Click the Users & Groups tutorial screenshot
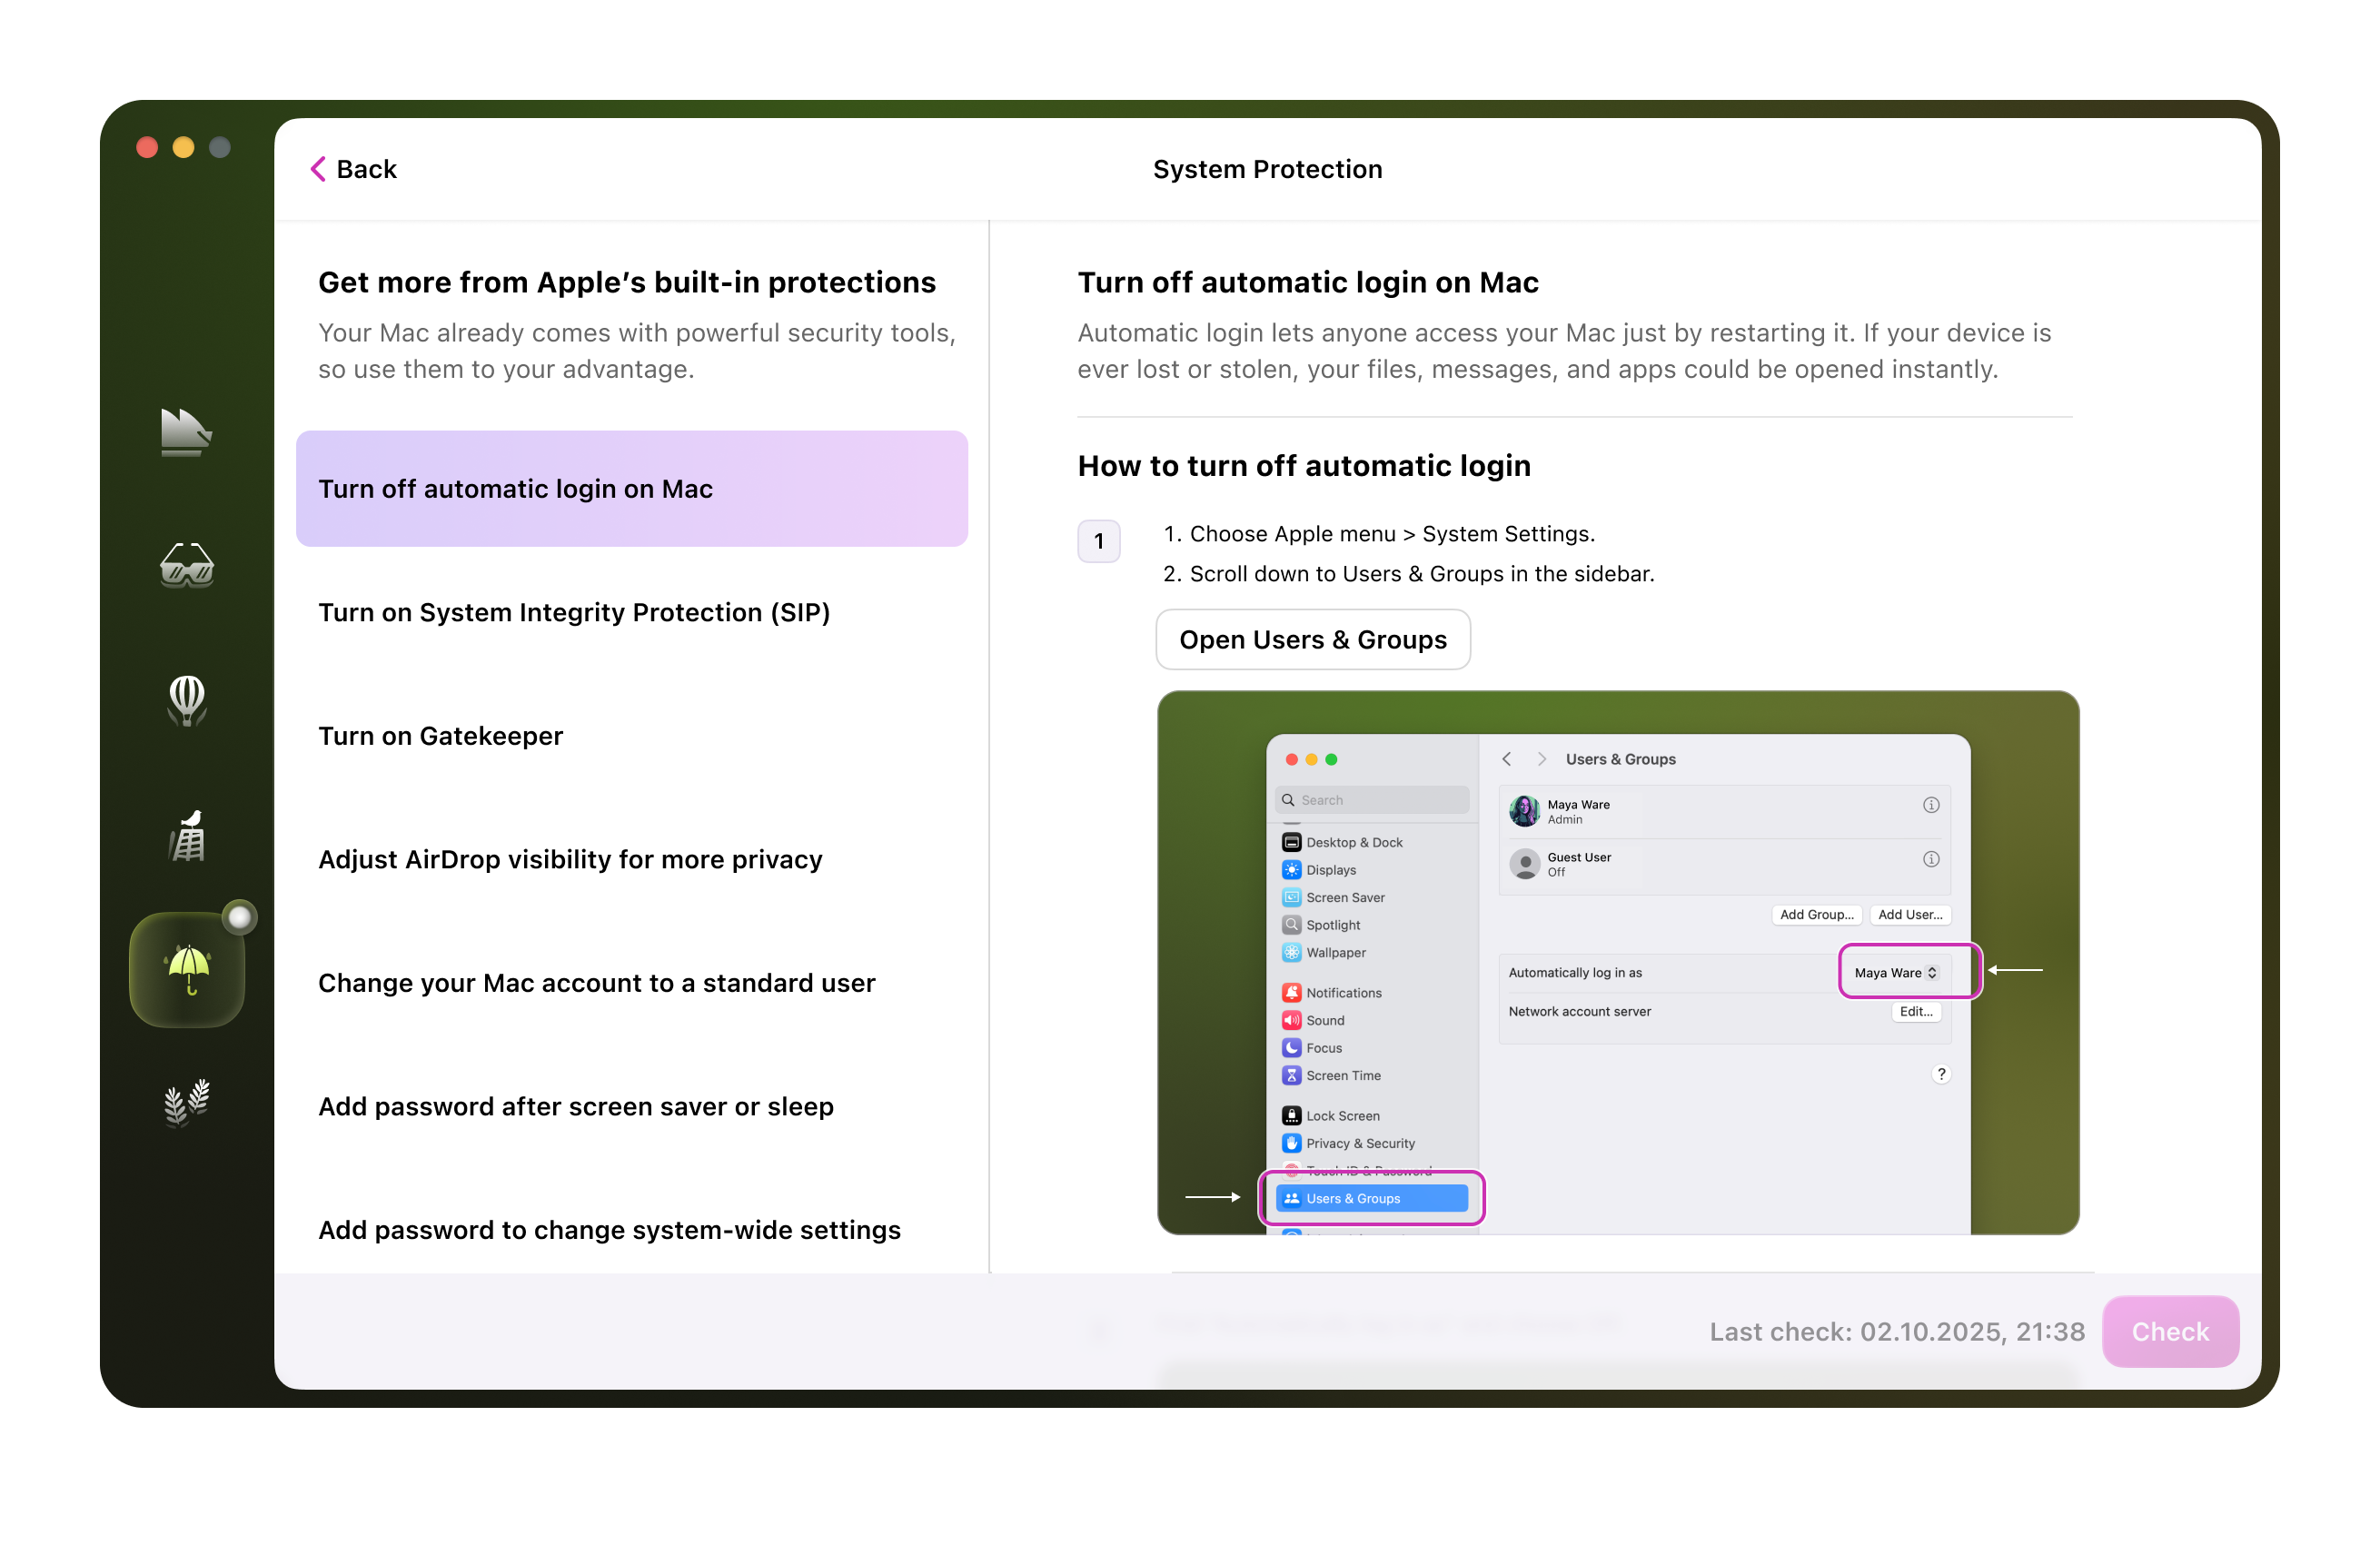 (1617, 962)
